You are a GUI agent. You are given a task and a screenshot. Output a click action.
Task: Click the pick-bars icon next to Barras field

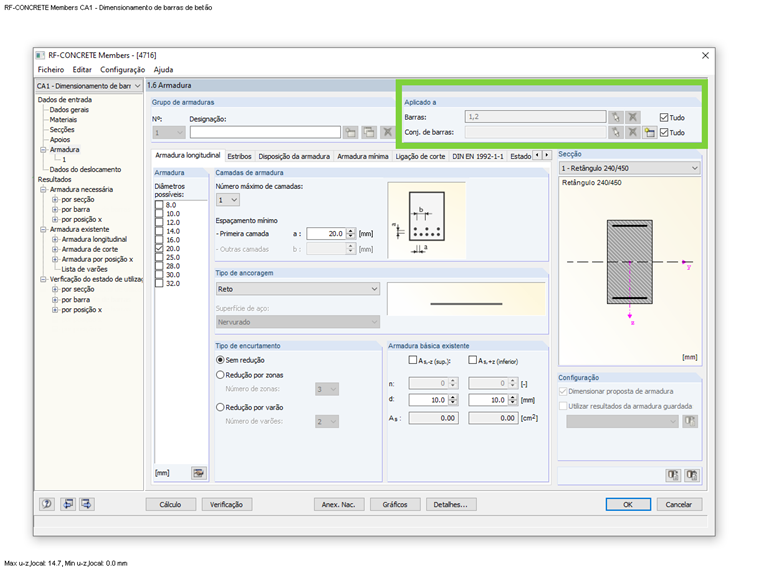[x=616, y=117]
